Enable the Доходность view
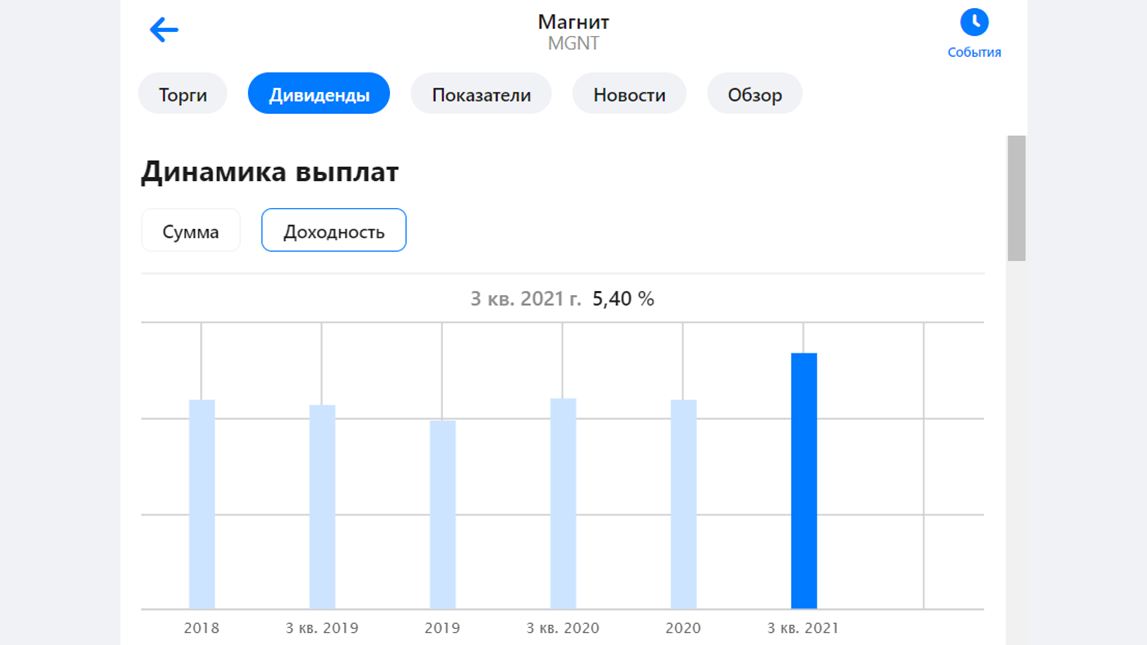 (333, 229)
